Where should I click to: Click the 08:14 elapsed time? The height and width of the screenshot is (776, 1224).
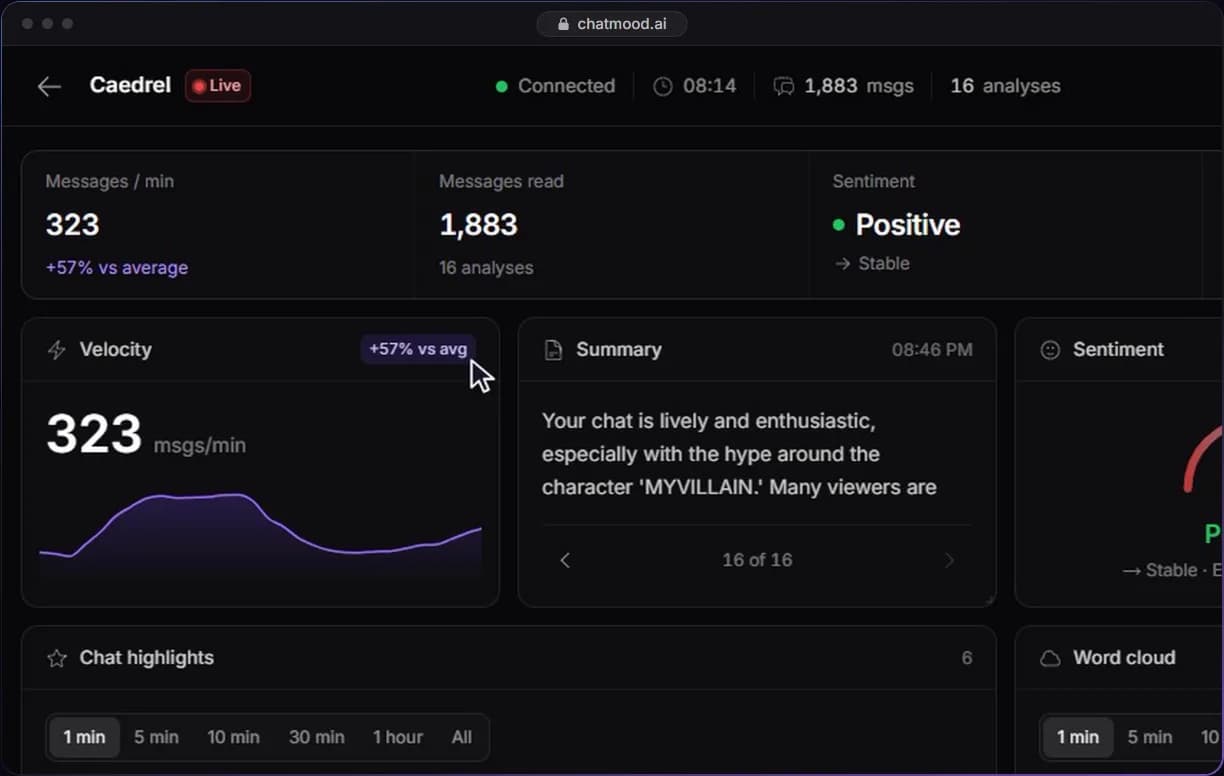pyautogui.click(x=709, y=86)
